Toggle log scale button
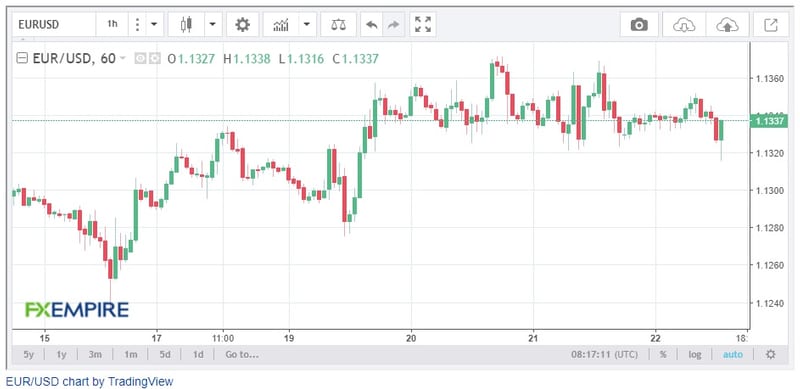The width and height of the screenshot is (800, 389). click(x=694, y=354)
